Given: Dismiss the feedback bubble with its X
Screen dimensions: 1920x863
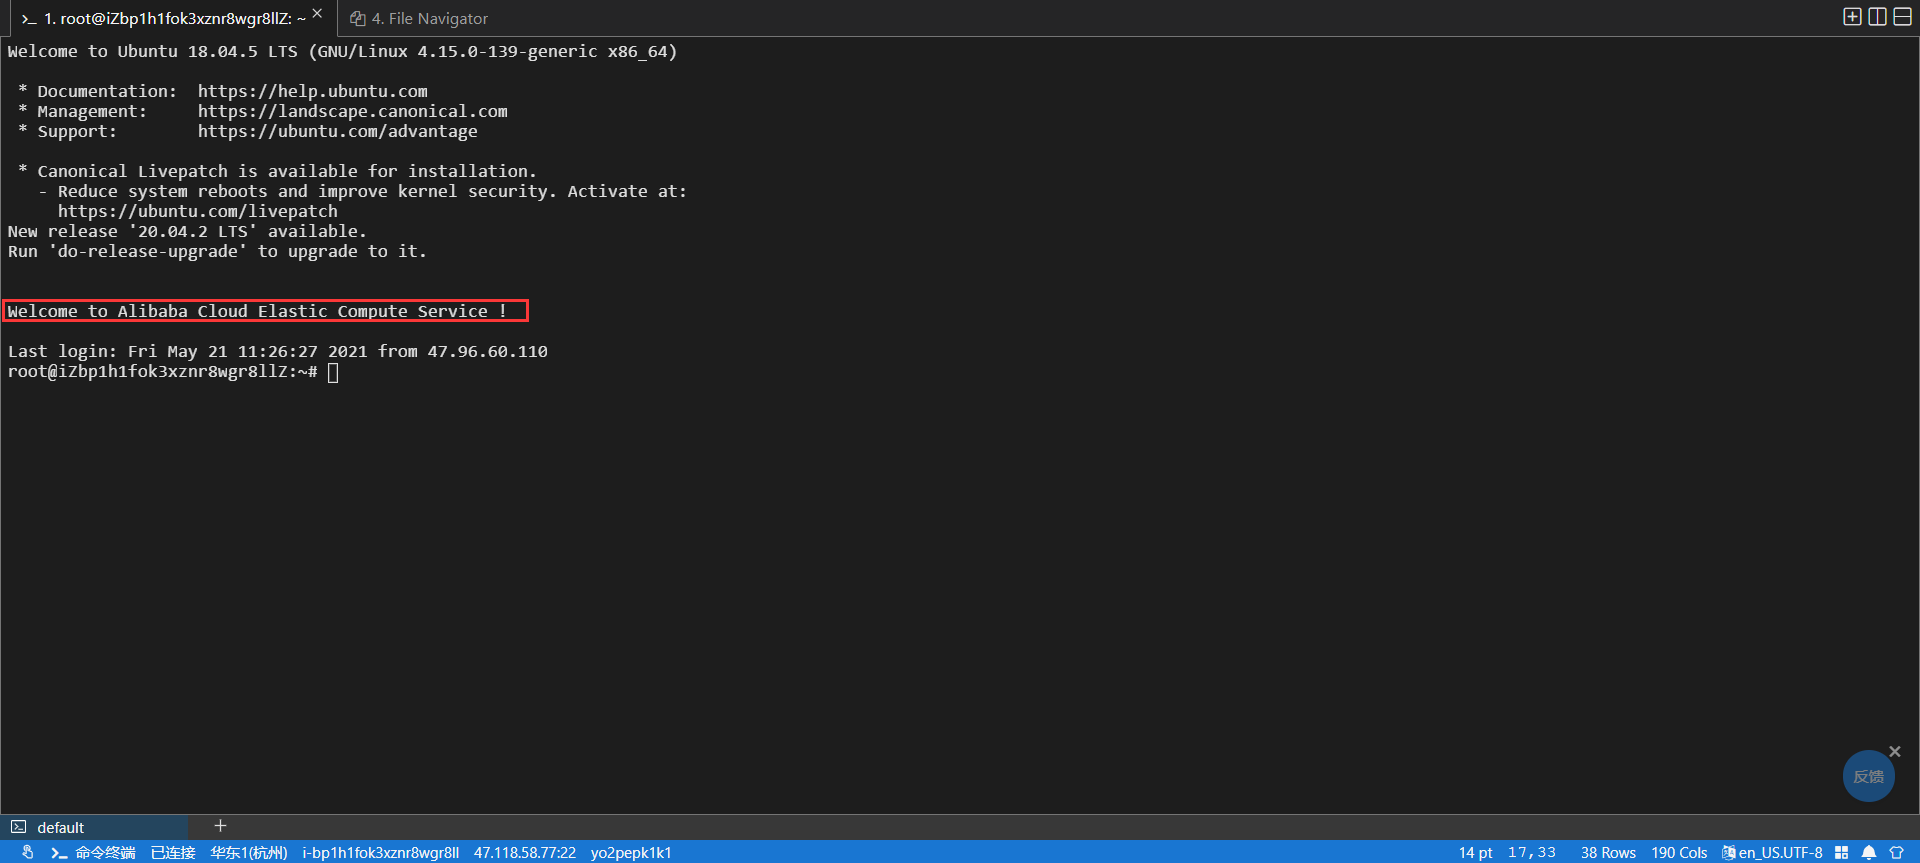Looking at the screenshot, I should click(x=1894, y=751).
